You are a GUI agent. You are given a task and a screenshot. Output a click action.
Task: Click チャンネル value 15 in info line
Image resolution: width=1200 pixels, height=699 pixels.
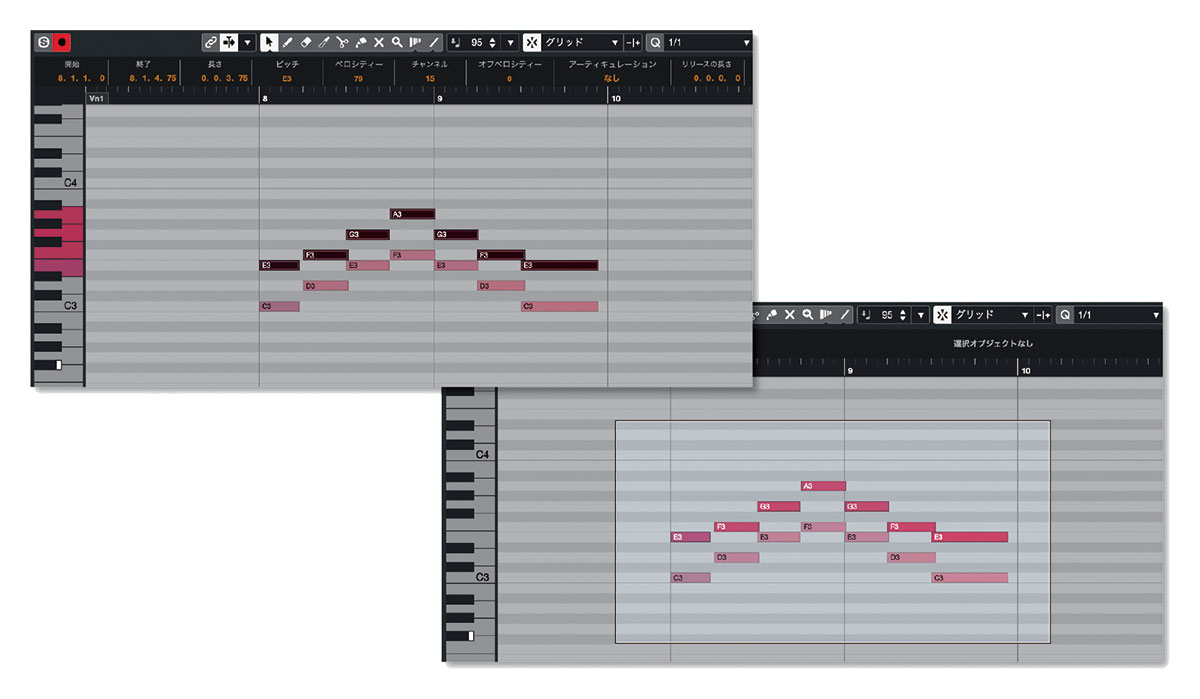point(430,78)
